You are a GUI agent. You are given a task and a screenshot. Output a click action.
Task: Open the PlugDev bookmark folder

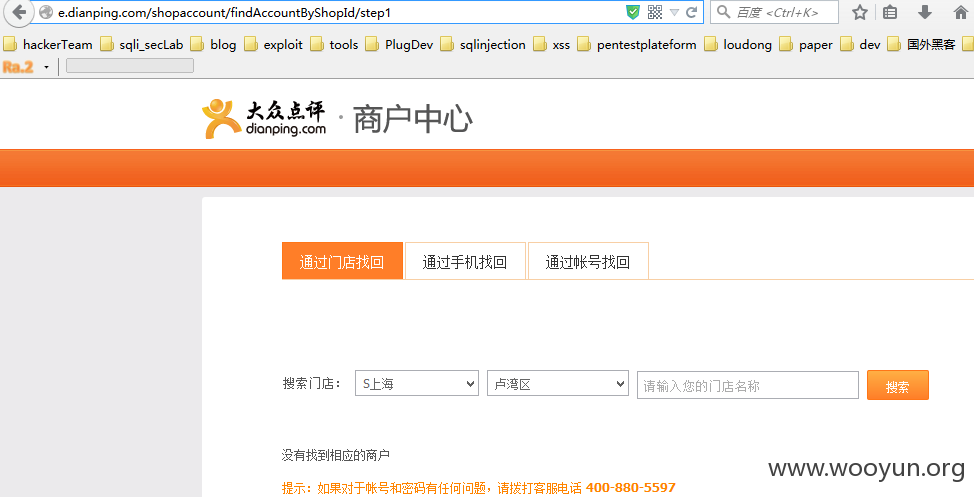[x=399, y=45]
